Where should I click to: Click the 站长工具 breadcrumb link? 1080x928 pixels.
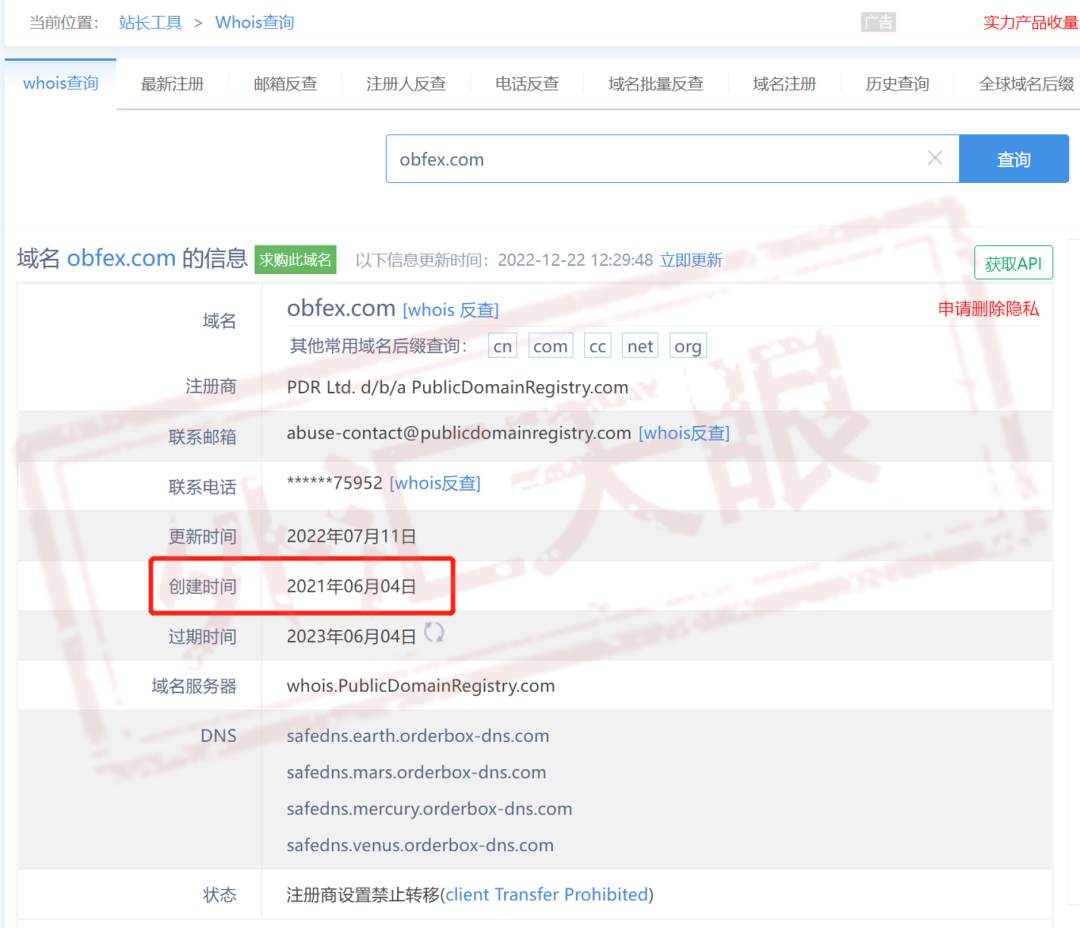(x=150, y=23)
